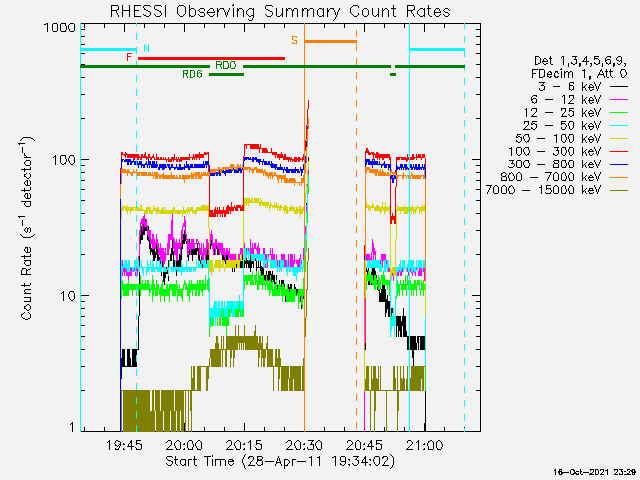Click the red flare interval bar
Image resolution: width=640 pixels, height=480 pixels.
[211, 58]
